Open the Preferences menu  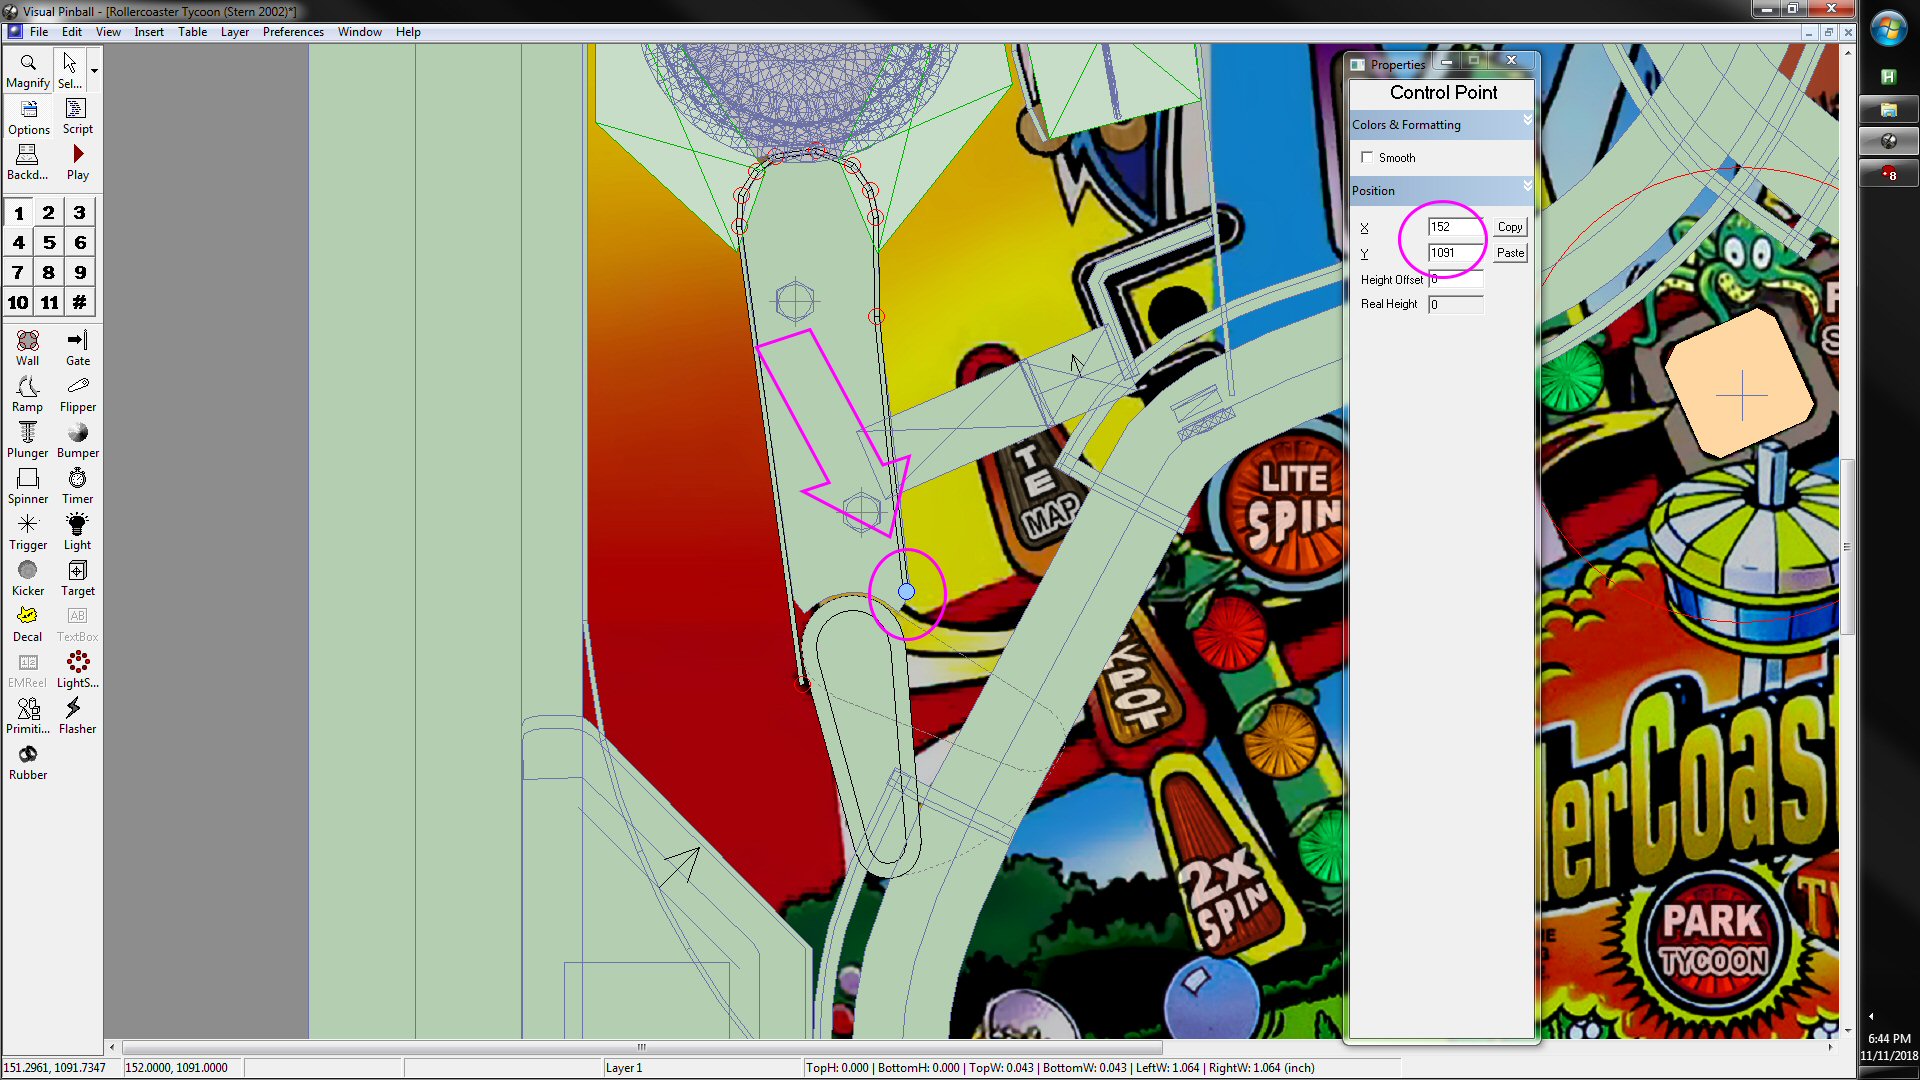(293, 32)
